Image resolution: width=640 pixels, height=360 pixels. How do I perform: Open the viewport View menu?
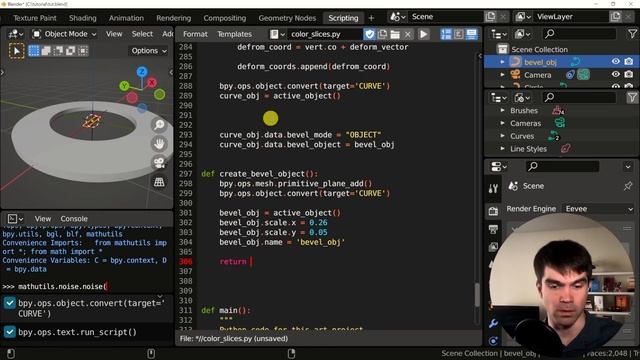pos(114,34)
